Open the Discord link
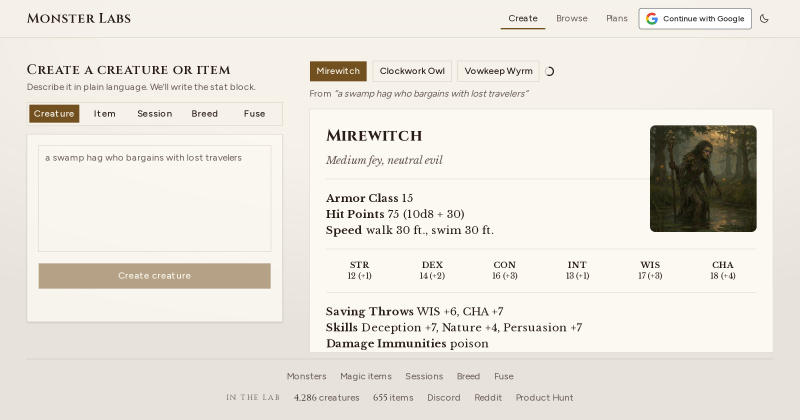This screenshot has height=420, width=800. coord(444,398)
